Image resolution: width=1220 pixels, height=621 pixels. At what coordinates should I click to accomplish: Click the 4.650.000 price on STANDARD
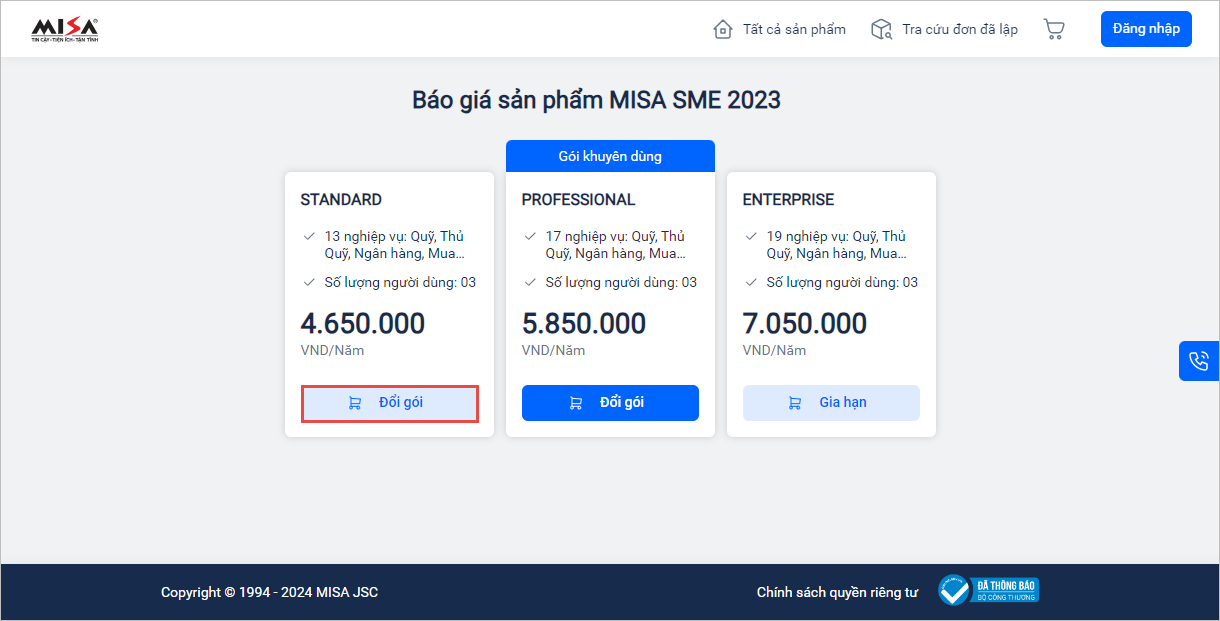point(363,324)
